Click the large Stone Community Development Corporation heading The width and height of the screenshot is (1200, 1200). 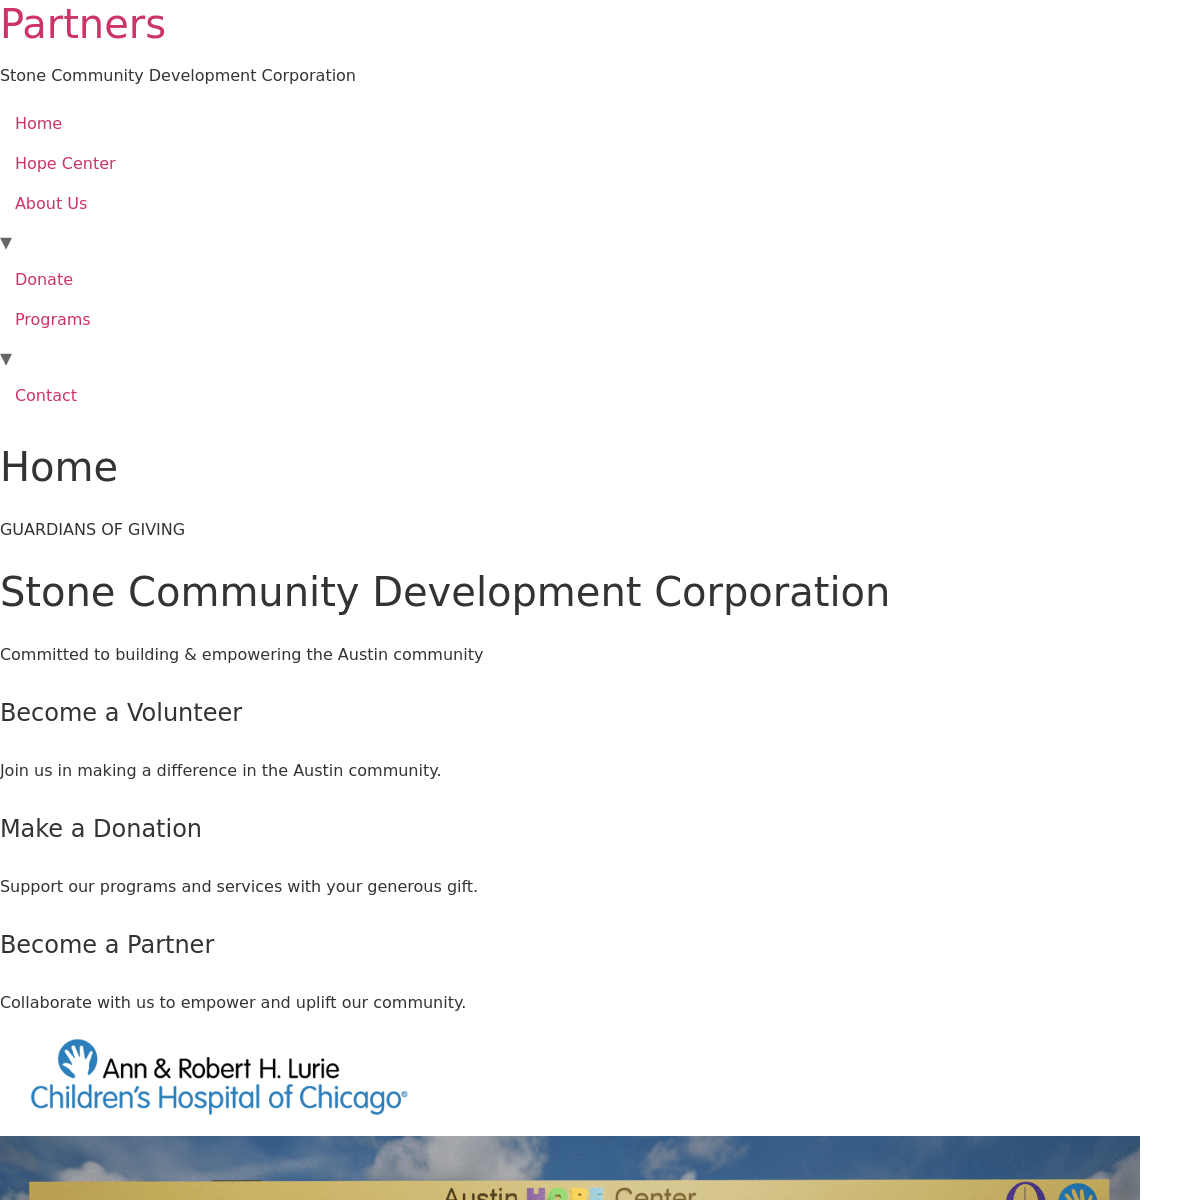(445, 592)
